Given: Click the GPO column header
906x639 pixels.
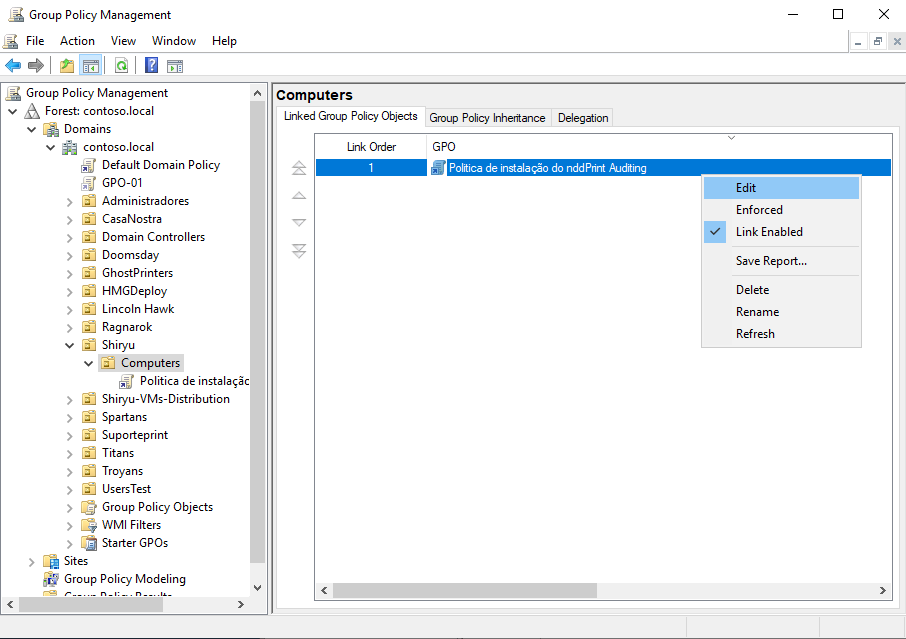Looking at the screenshot, I should [444, 147].
